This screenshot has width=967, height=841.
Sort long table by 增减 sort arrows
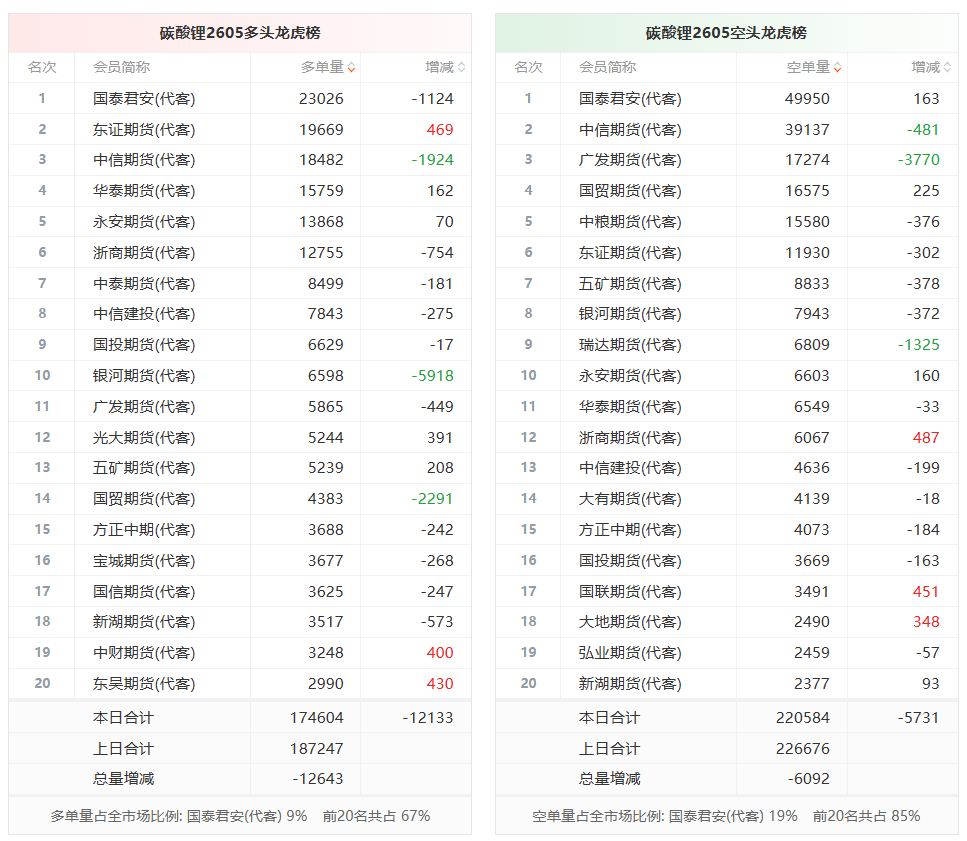461,68
